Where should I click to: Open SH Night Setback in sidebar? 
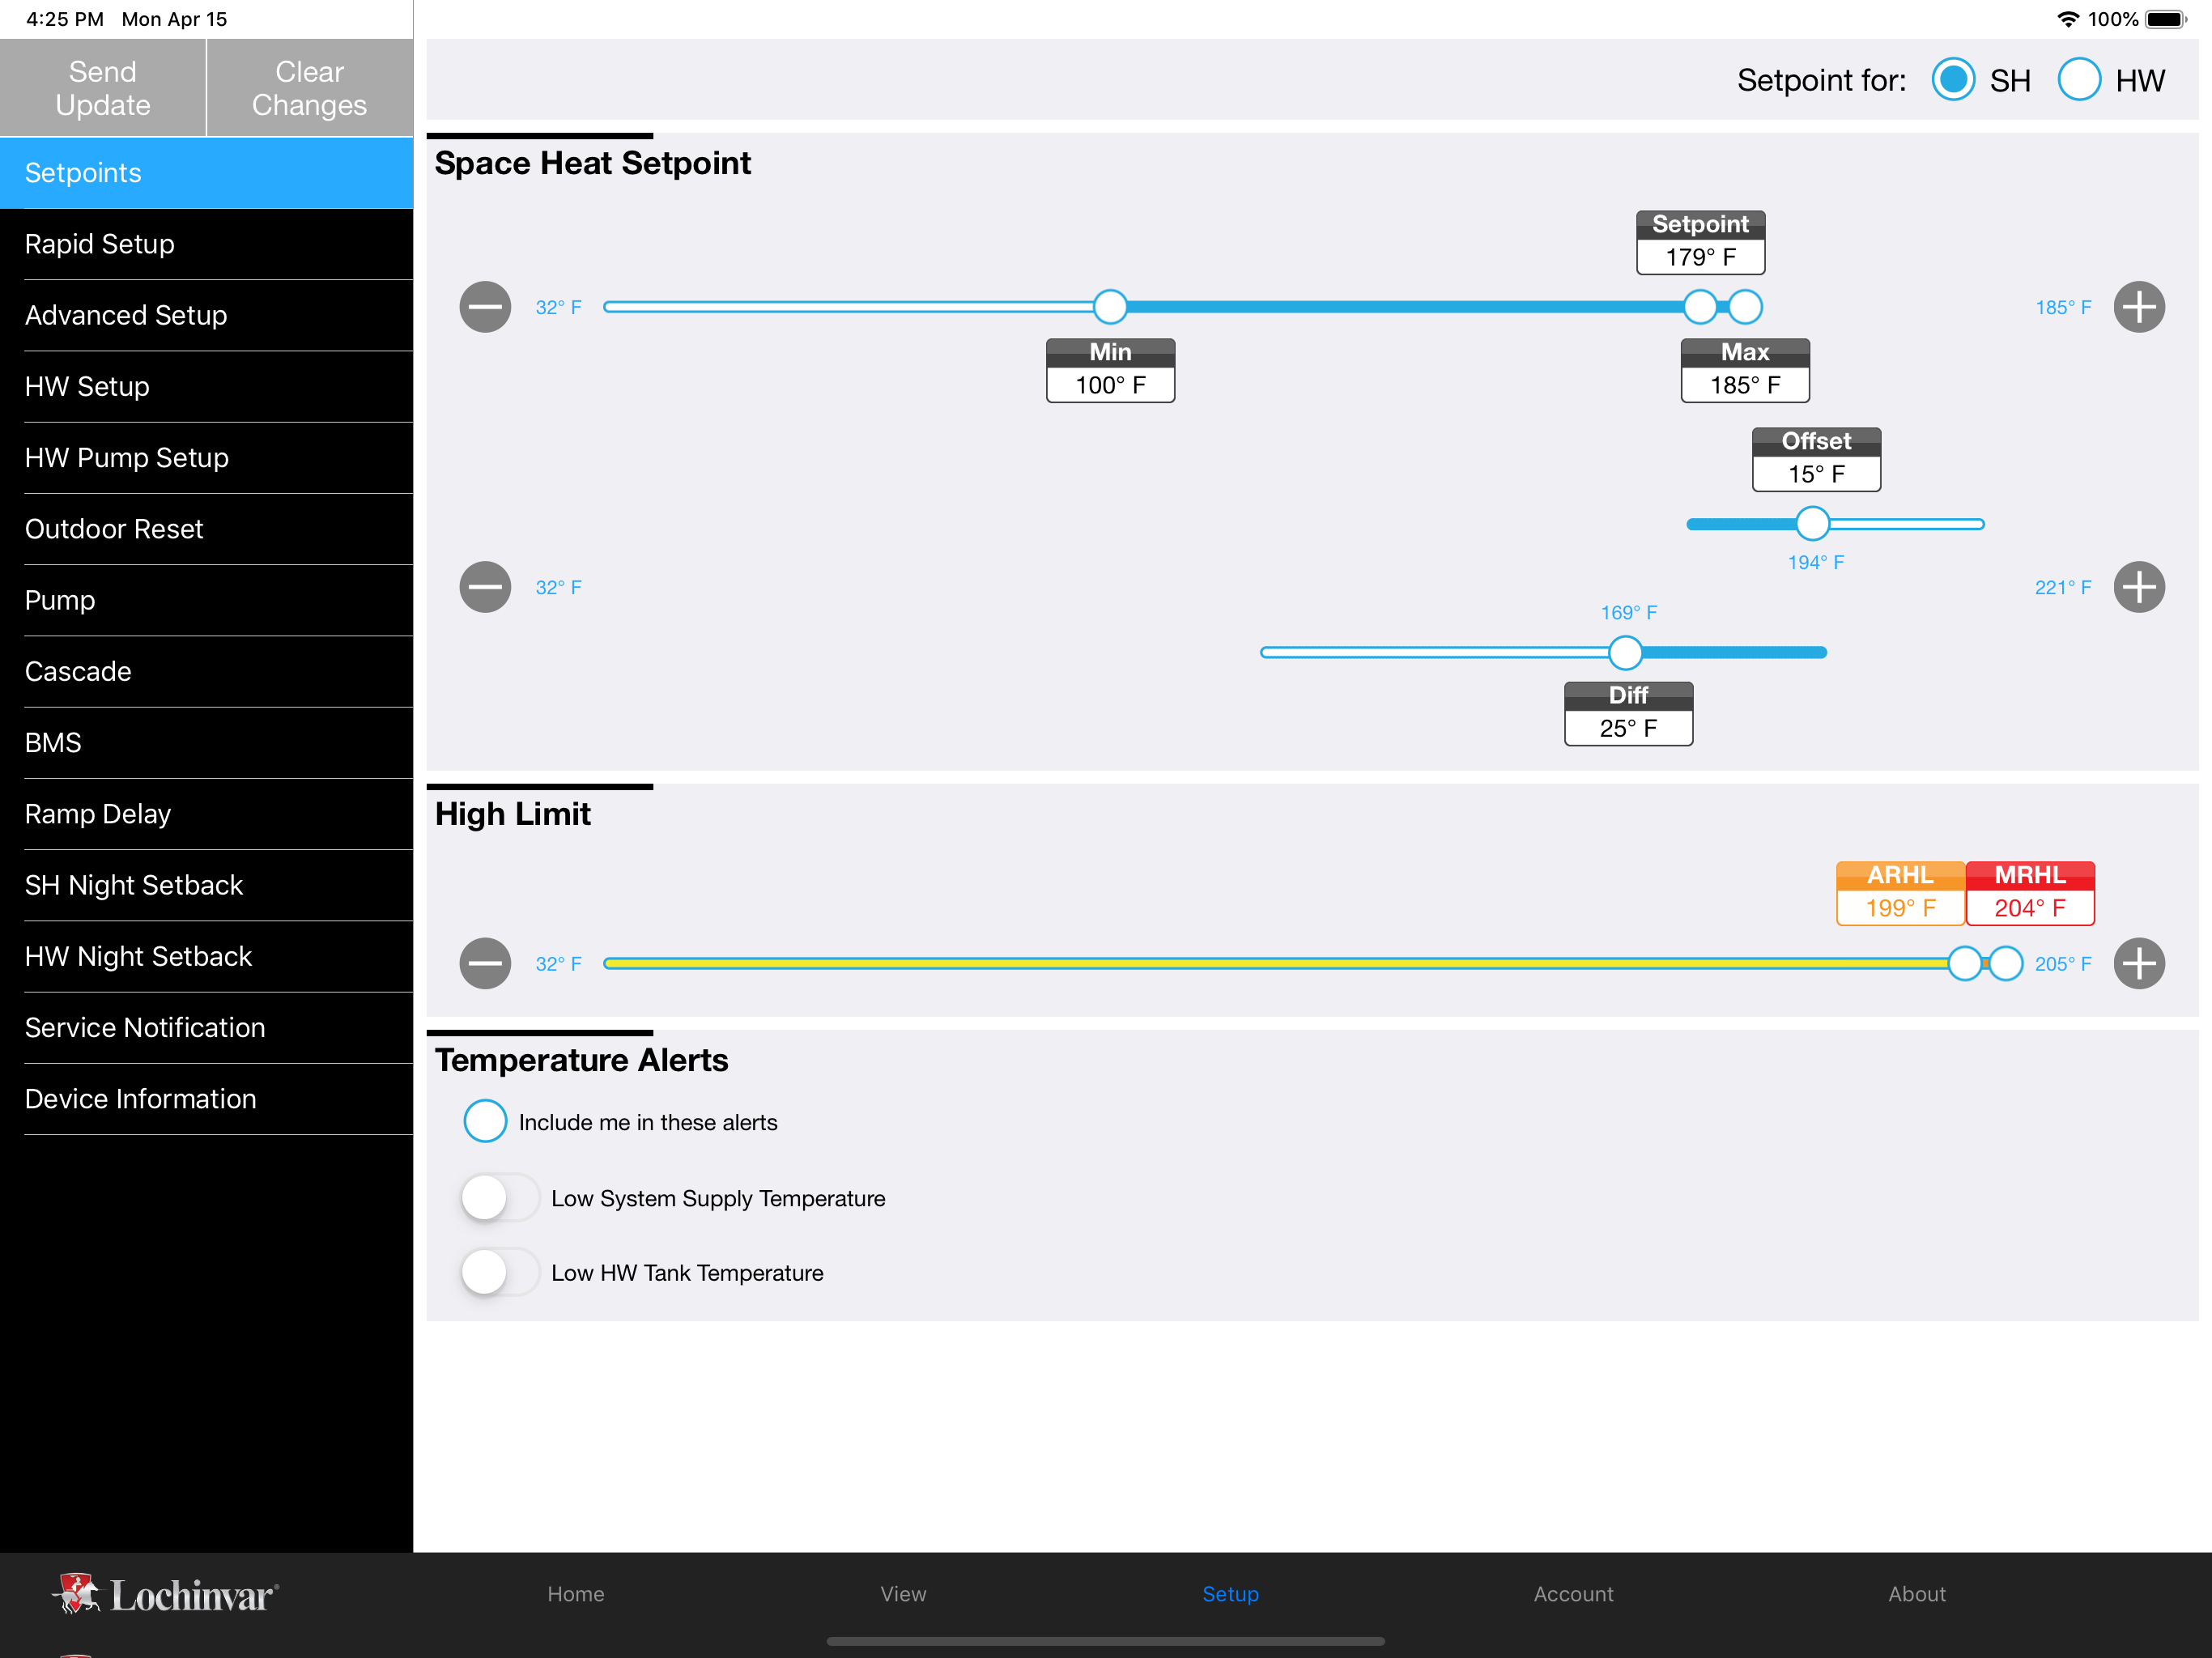pyautogui.click(x=207, y=885)
